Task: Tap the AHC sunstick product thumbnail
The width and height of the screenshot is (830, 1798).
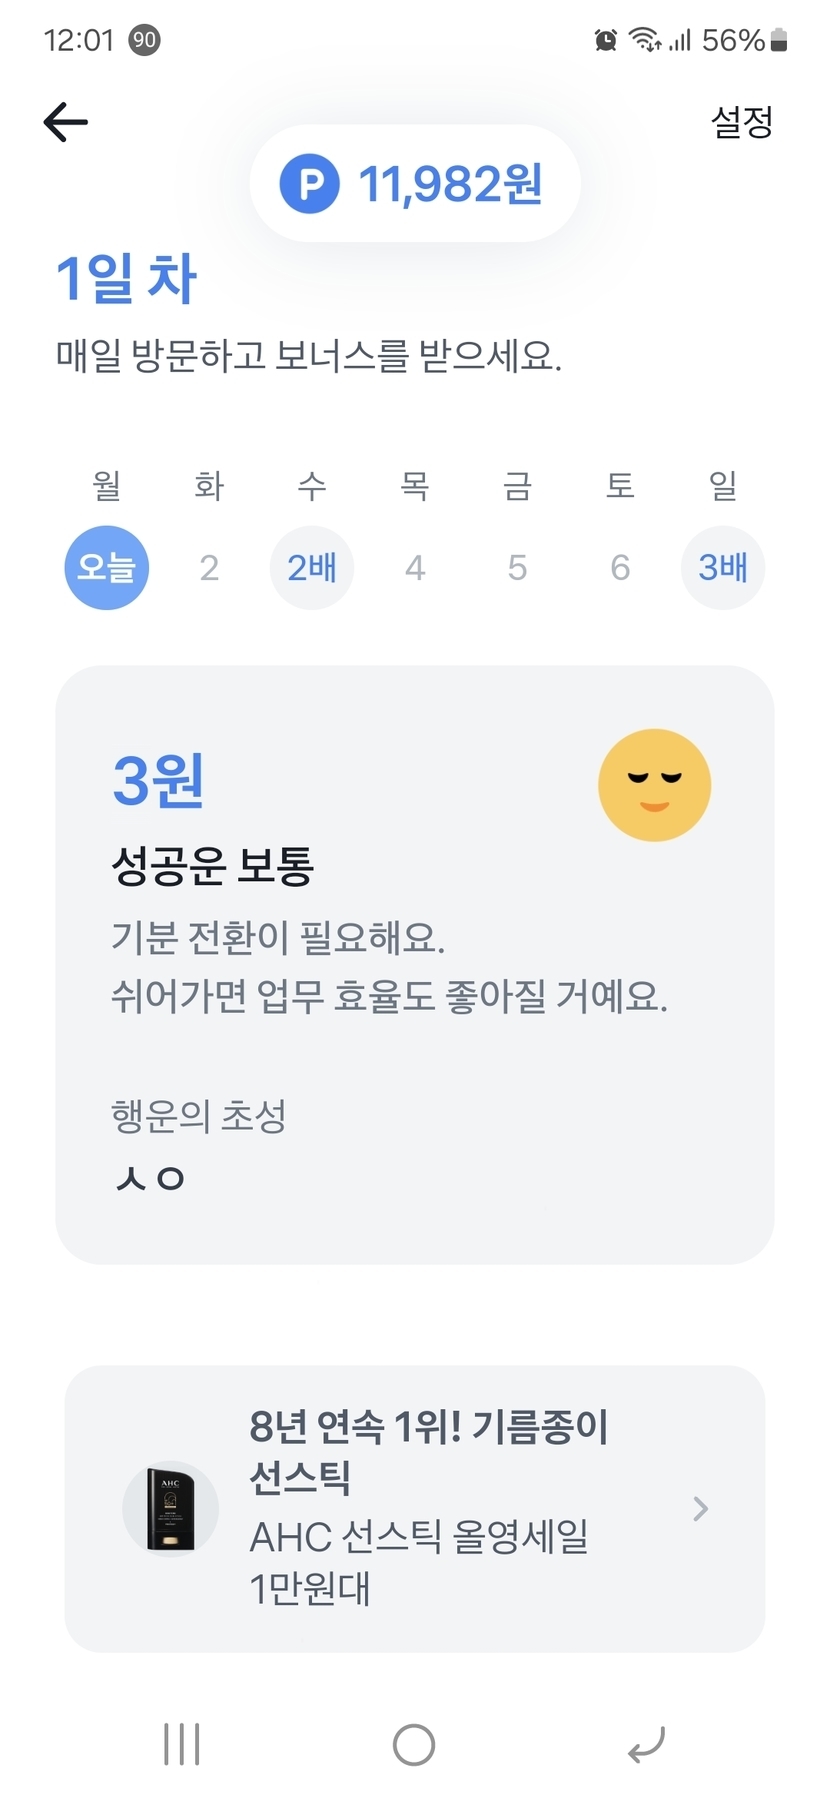Action: 170,1508
